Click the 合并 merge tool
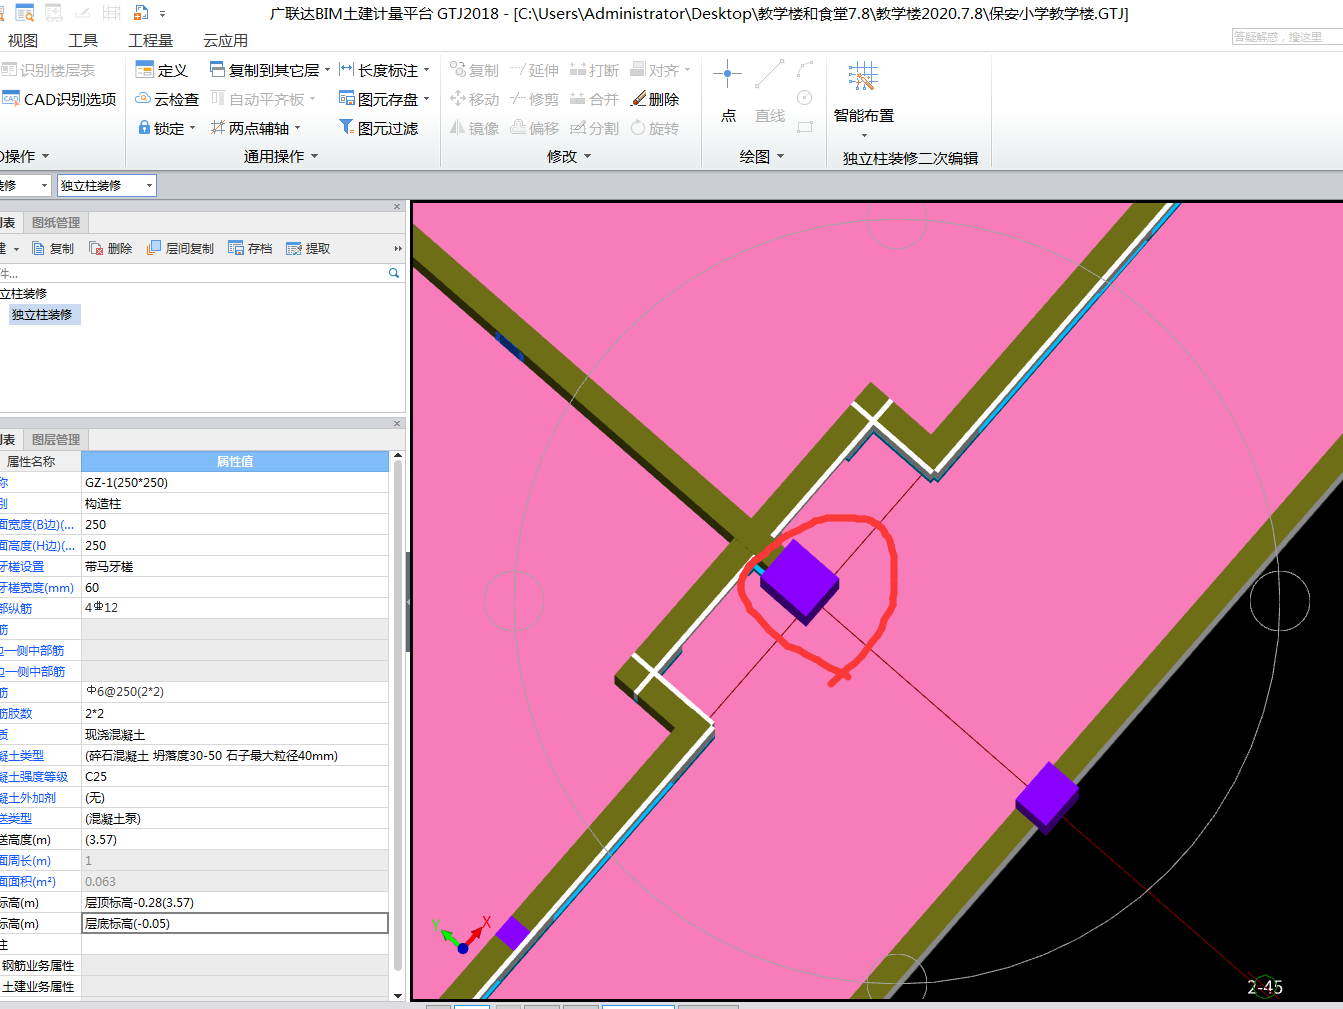 pyautogui.click(x=594, y=99)
